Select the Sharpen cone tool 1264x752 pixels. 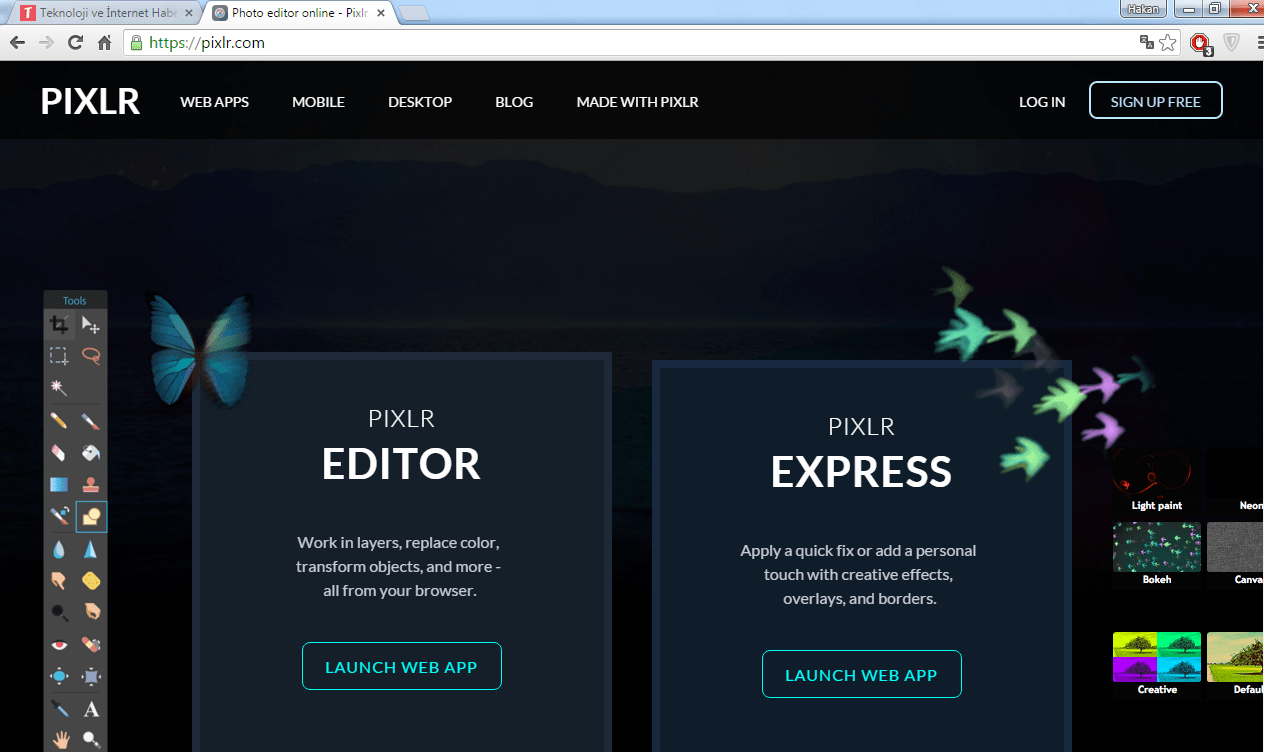click(x=91, y=549)
